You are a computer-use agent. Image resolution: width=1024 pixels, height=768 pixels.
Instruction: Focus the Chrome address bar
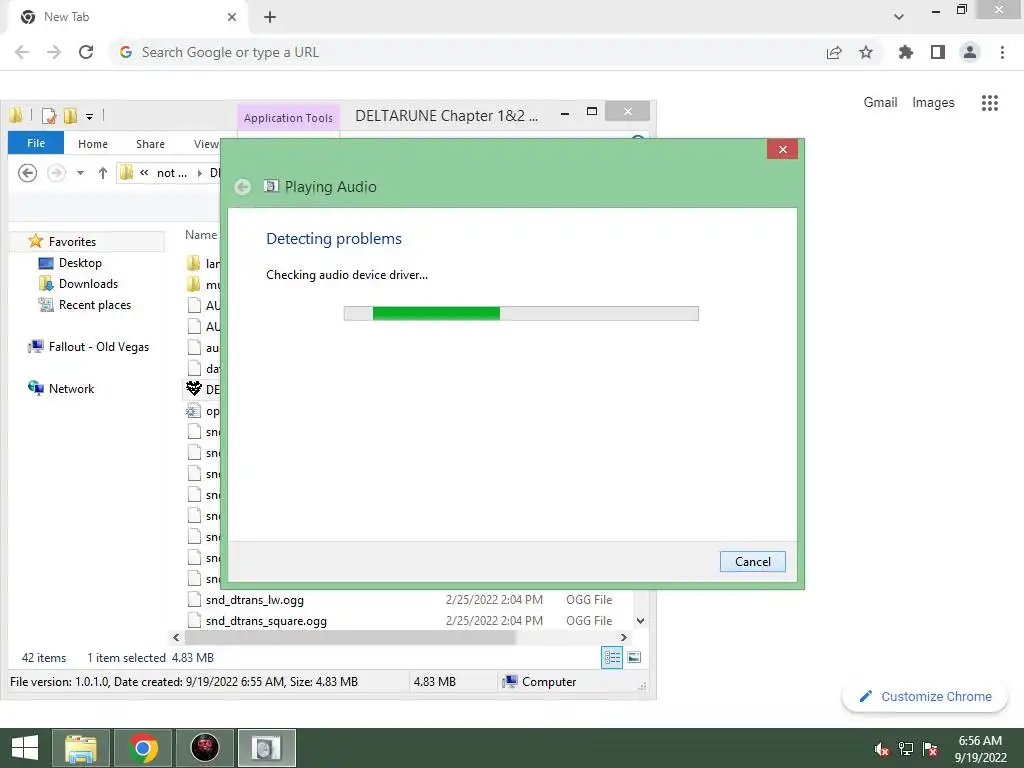(470, 52)
